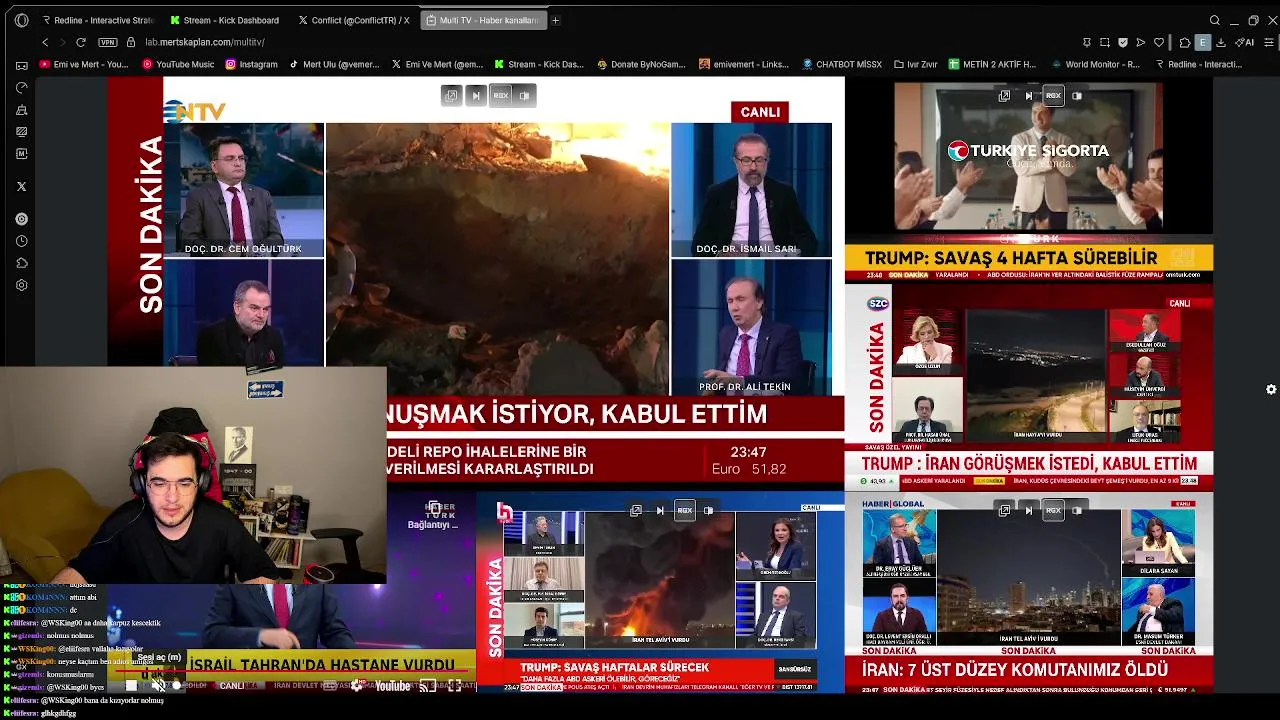Take a snapshot with the capture icon
This screenshot has height=720, width=1280.
point(1105,42)
